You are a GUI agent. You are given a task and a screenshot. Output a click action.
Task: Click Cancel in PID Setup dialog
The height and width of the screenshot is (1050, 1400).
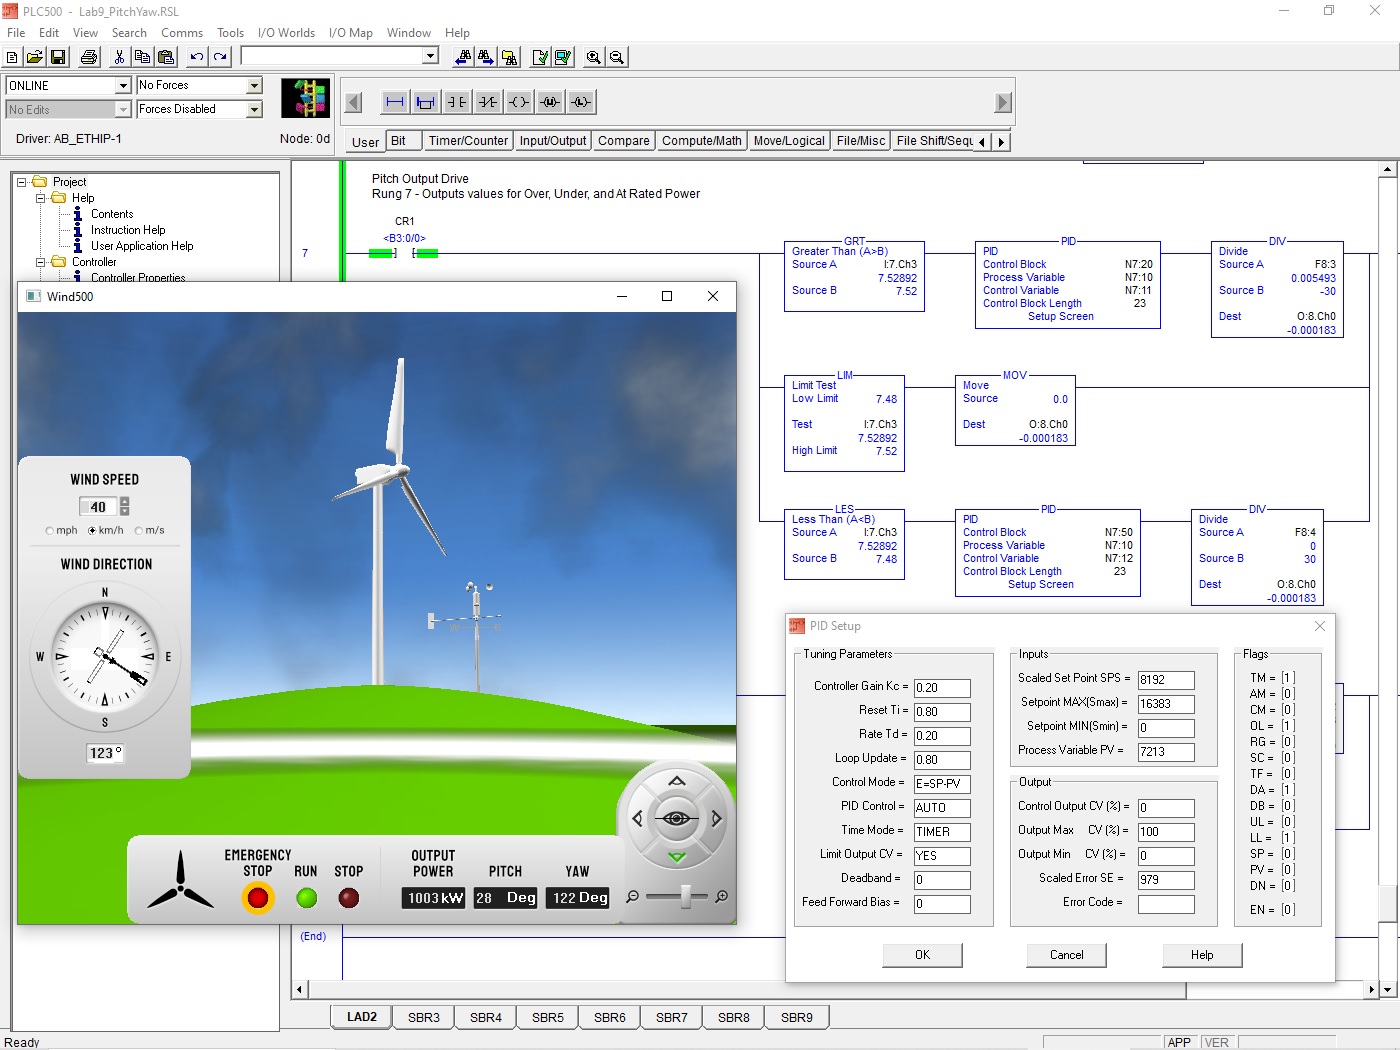pos(1066,955)
